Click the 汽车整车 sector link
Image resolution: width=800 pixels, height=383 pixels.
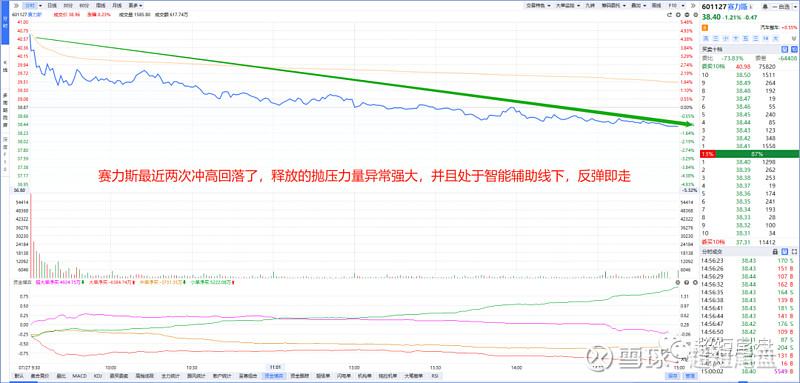770,28
